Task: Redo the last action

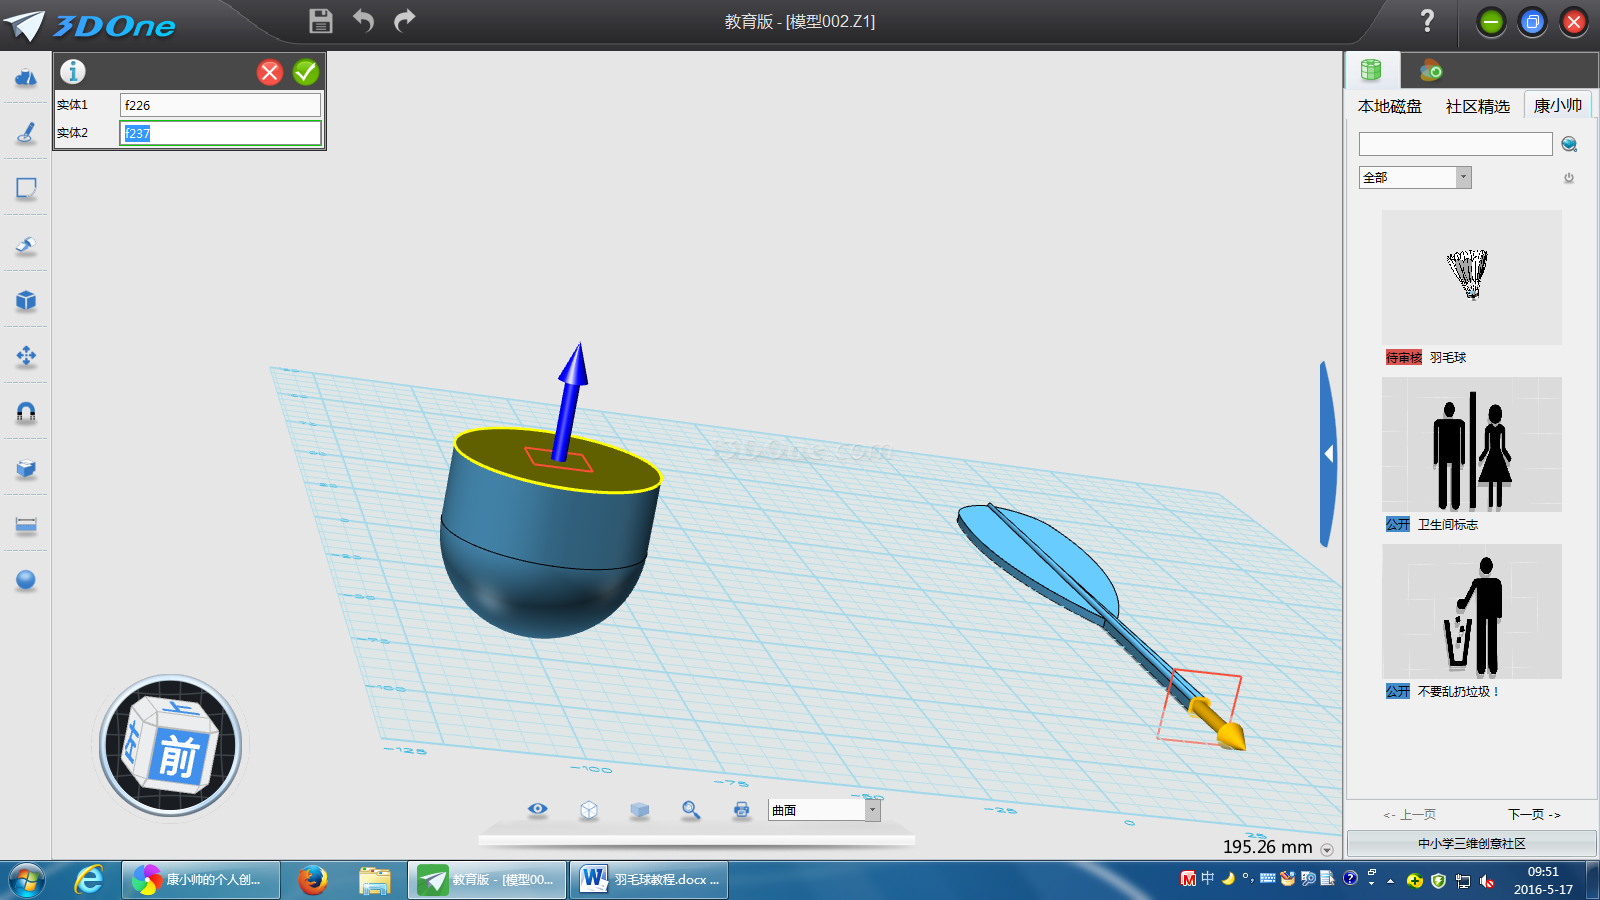Action: (404, 21)
